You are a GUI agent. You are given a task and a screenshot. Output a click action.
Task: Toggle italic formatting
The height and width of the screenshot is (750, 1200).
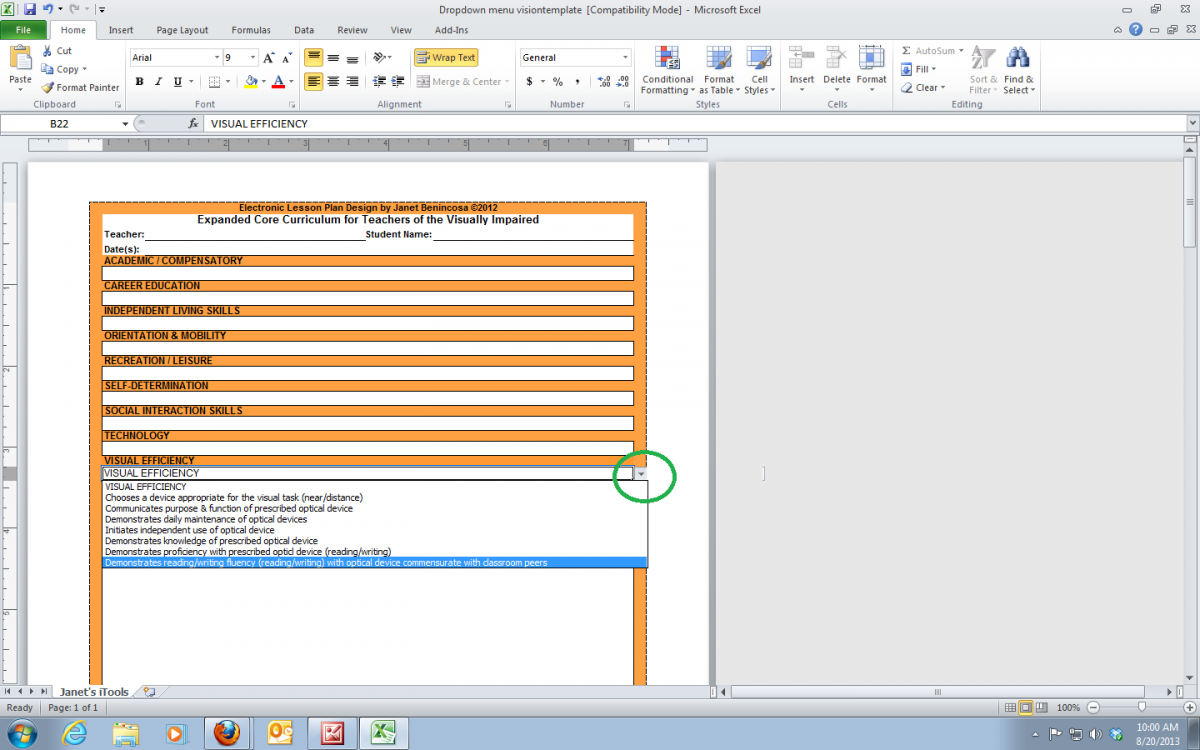tap(157, 79)
